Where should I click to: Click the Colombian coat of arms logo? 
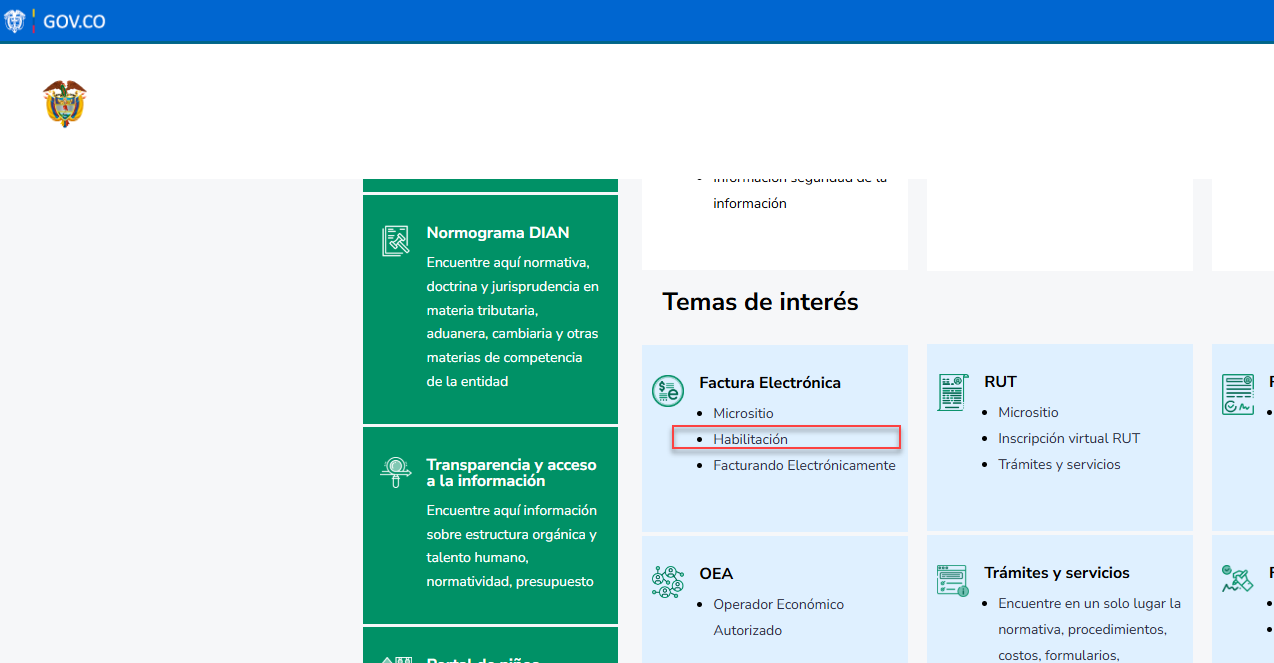pos(65,104)
